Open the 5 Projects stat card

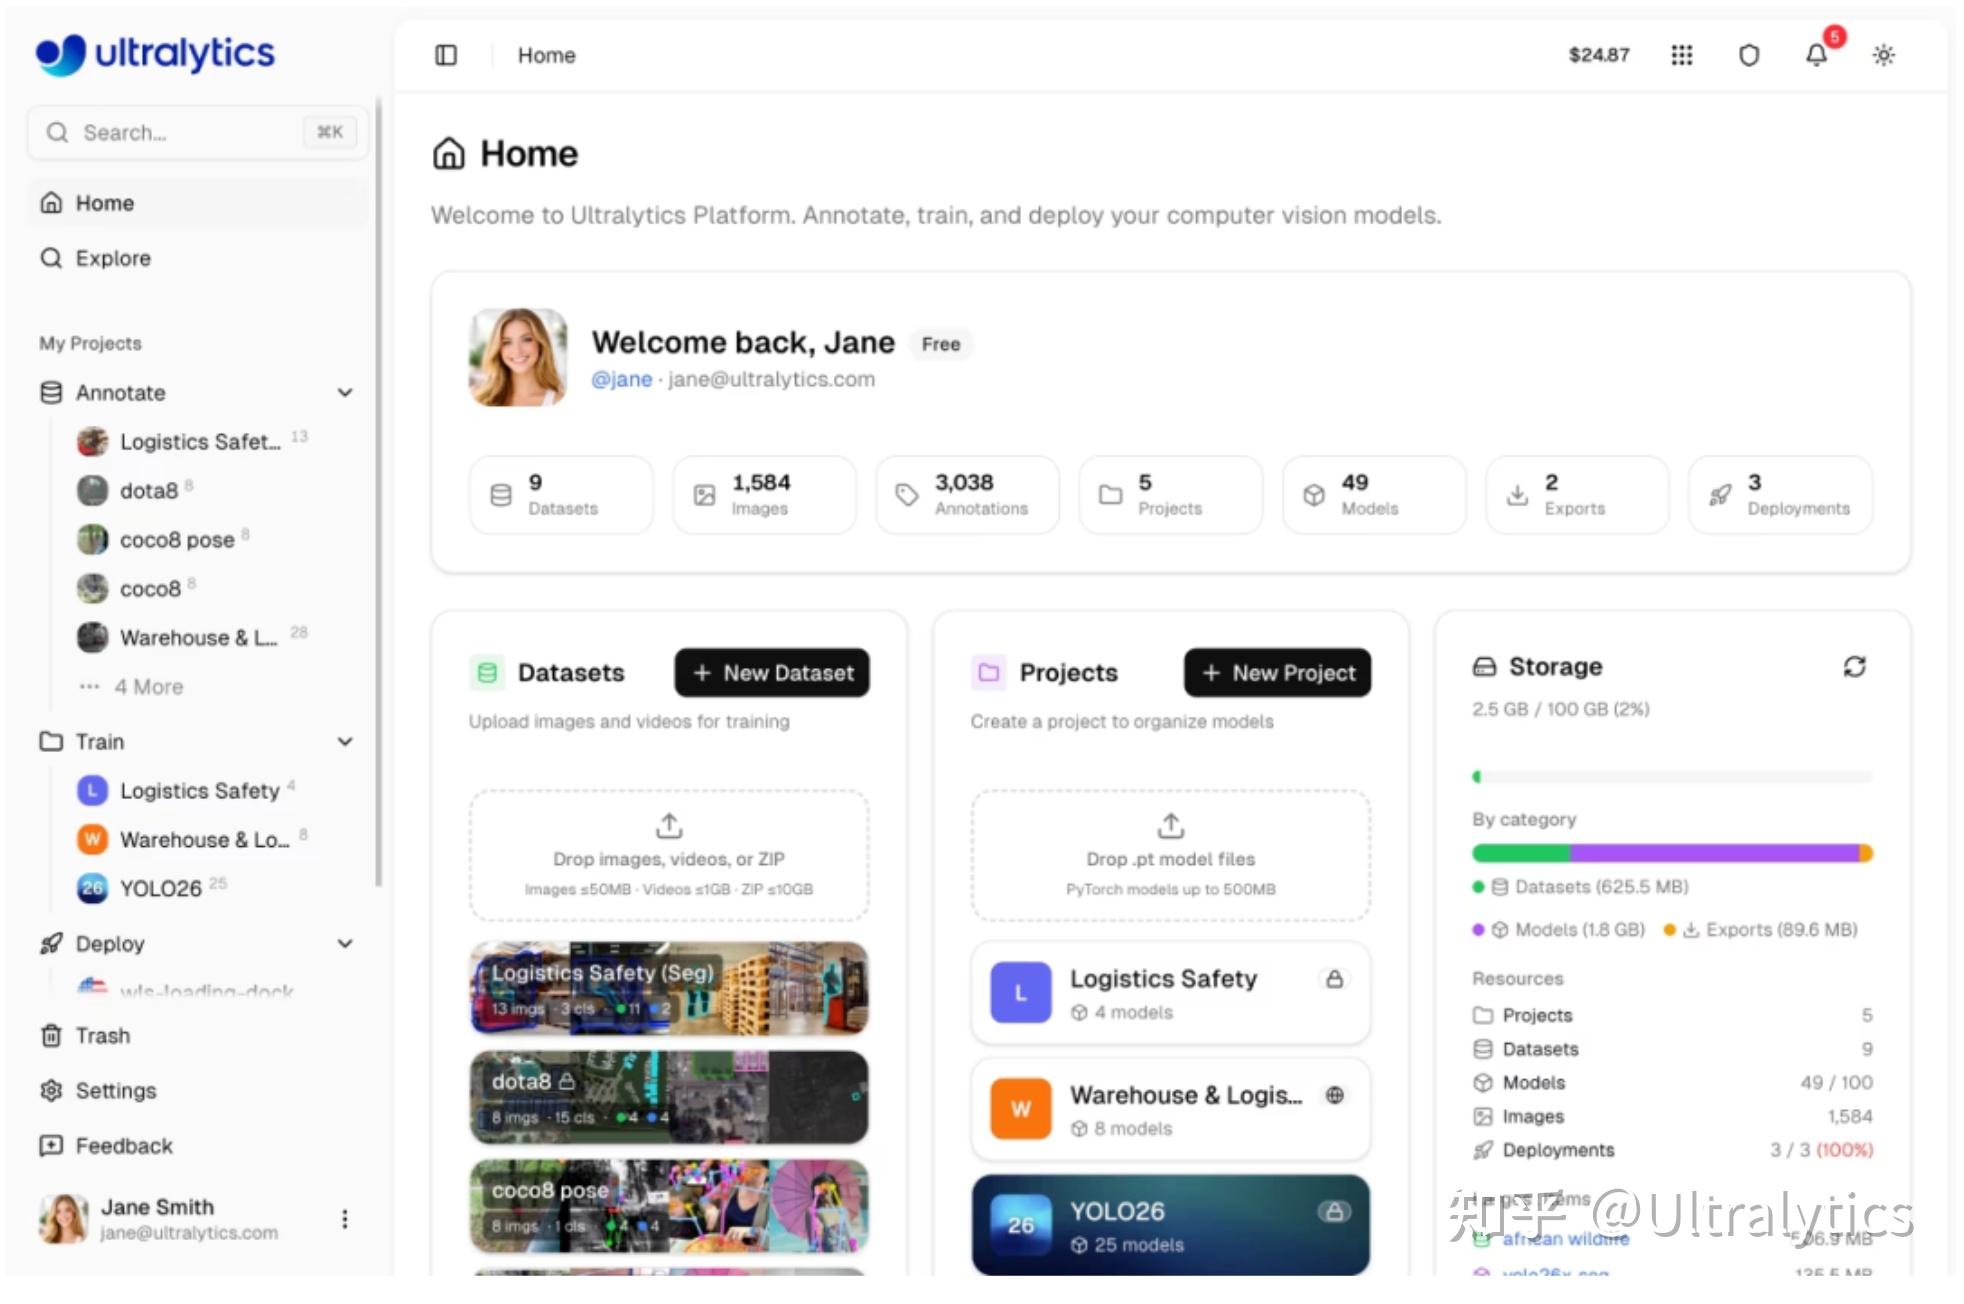pyautogui.click(x=1171, y=495)
